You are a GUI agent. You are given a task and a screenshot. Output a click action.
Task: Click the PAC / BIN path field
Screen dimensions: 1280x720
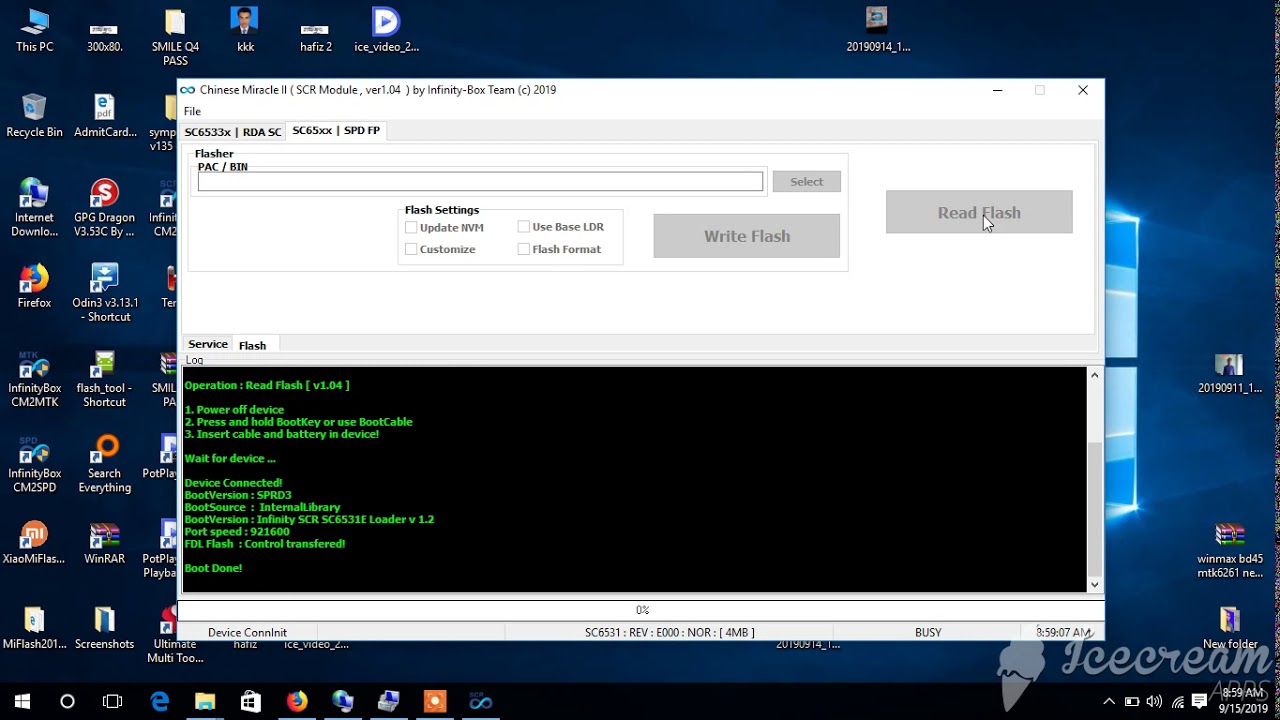(x=480, y=181)
